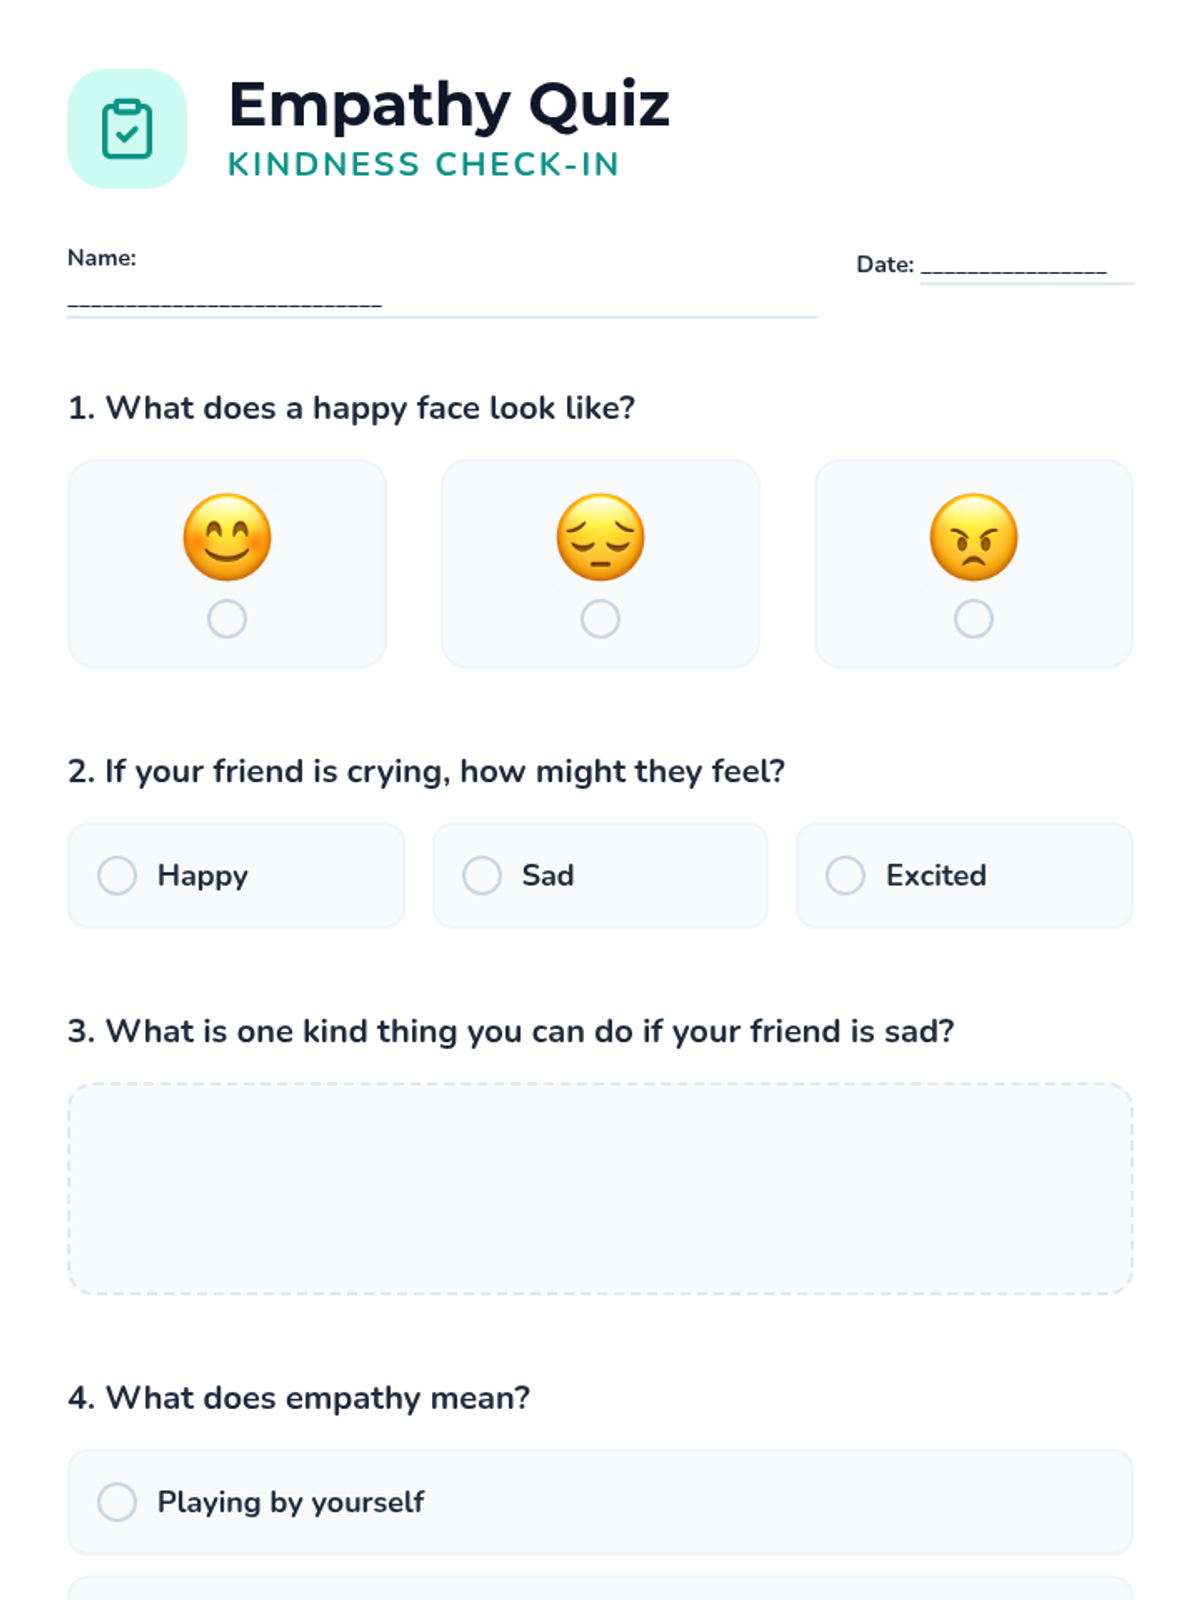This screenshot has height=1600, width=1200.
Task: Select radio button under sad face emoji
Action: (x=600, y=619)
